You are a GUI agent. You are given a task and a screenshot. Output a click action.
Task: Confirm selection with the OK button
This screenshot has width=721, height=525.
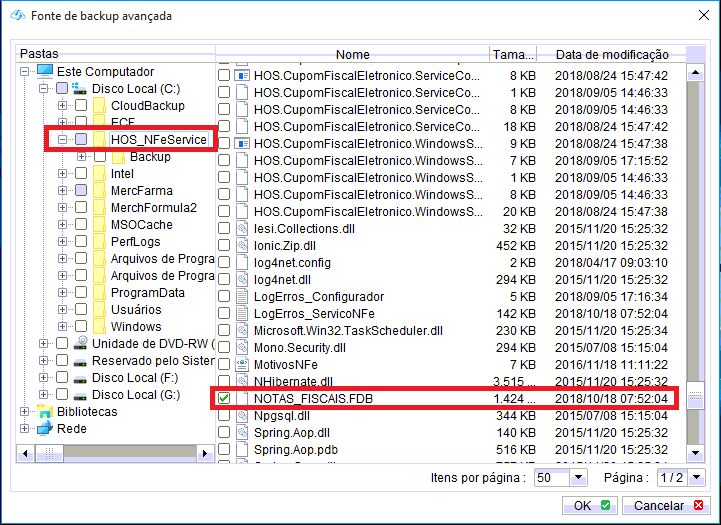click(x=589, y=506)
